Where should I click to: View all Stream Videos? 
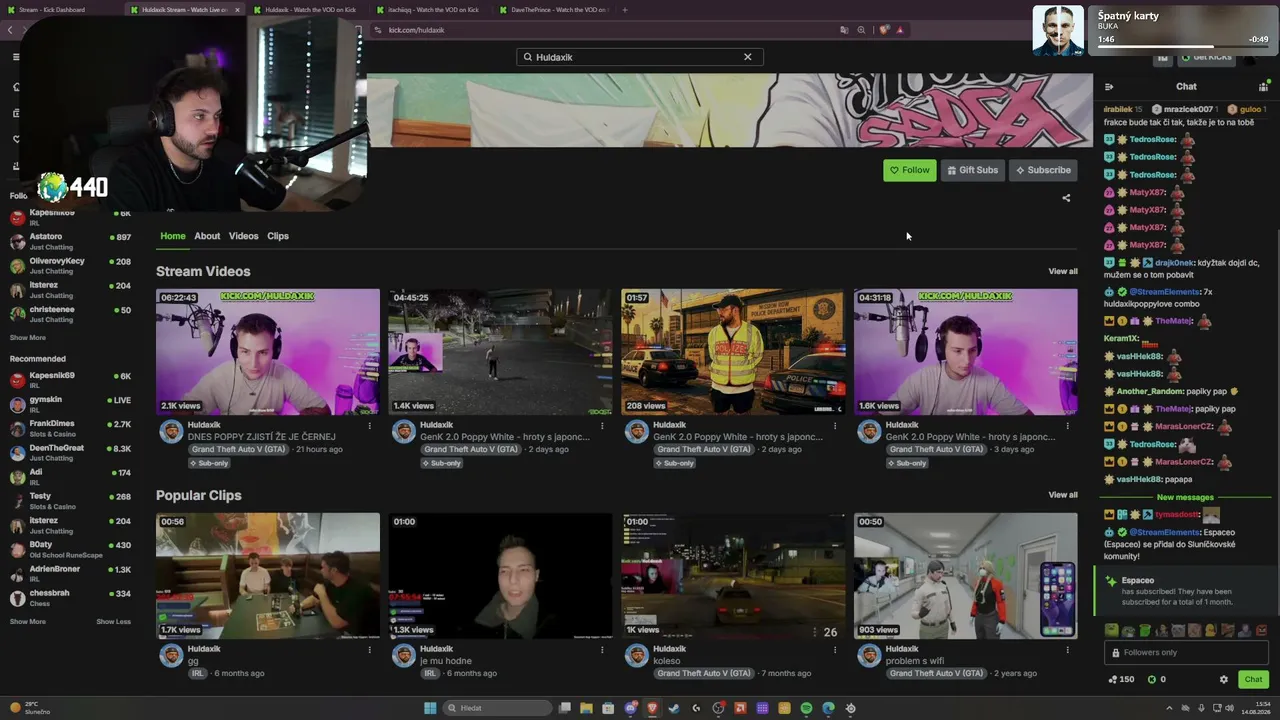pyautogui.click(x=1063, y=271)
